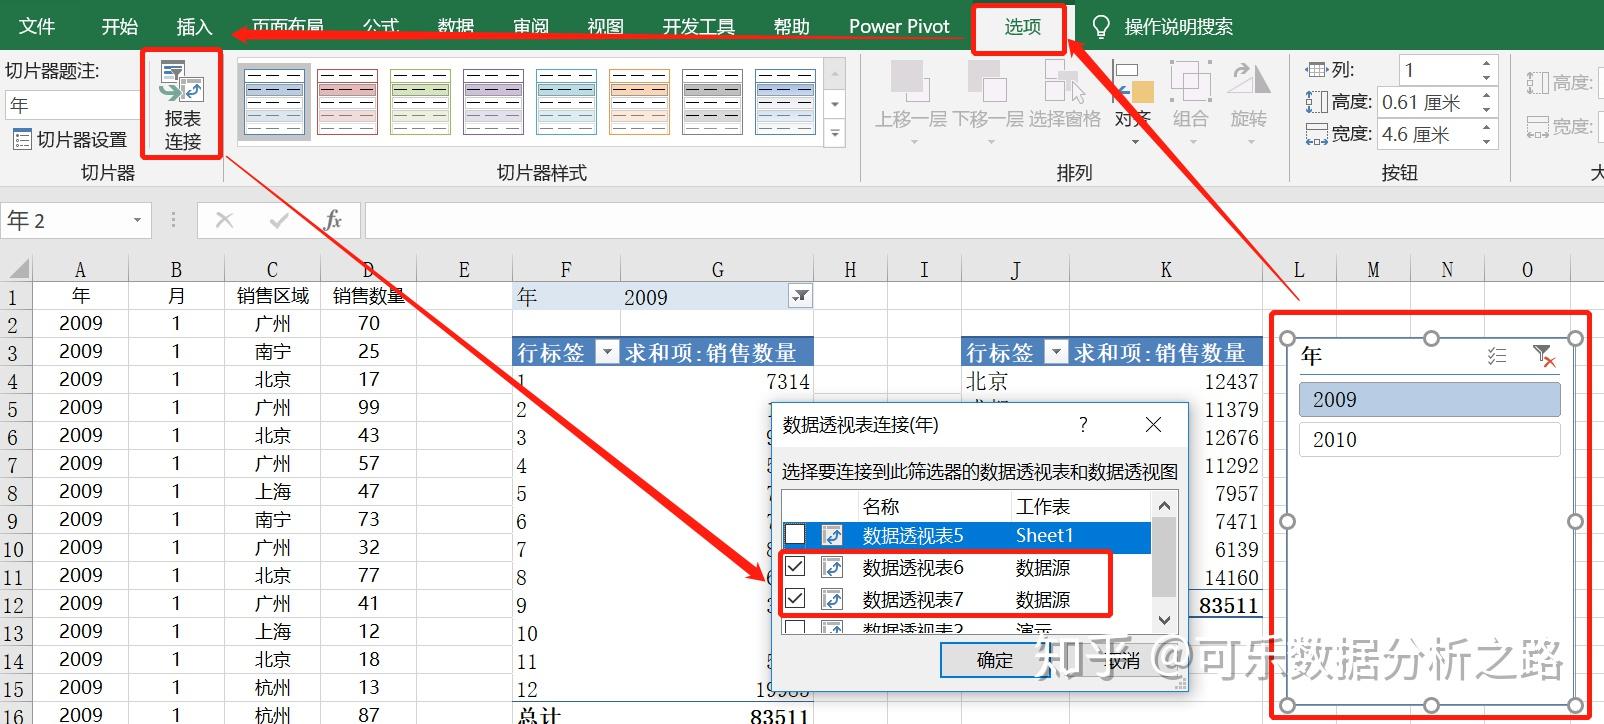Click the Insert Function fx icon
The height and width of the screenshot is (724, 1604).
(333, 220)
